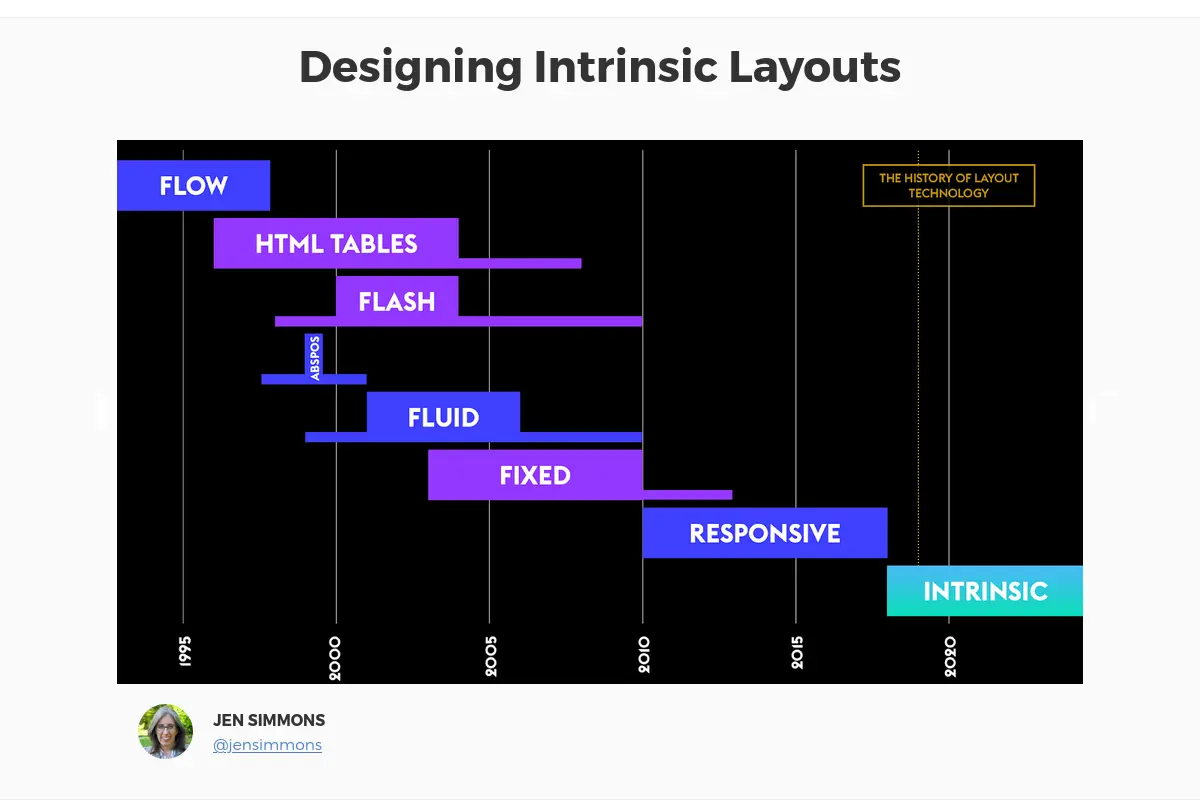
Task: Click the 2000 year label
Action: (x=335, y=658)
